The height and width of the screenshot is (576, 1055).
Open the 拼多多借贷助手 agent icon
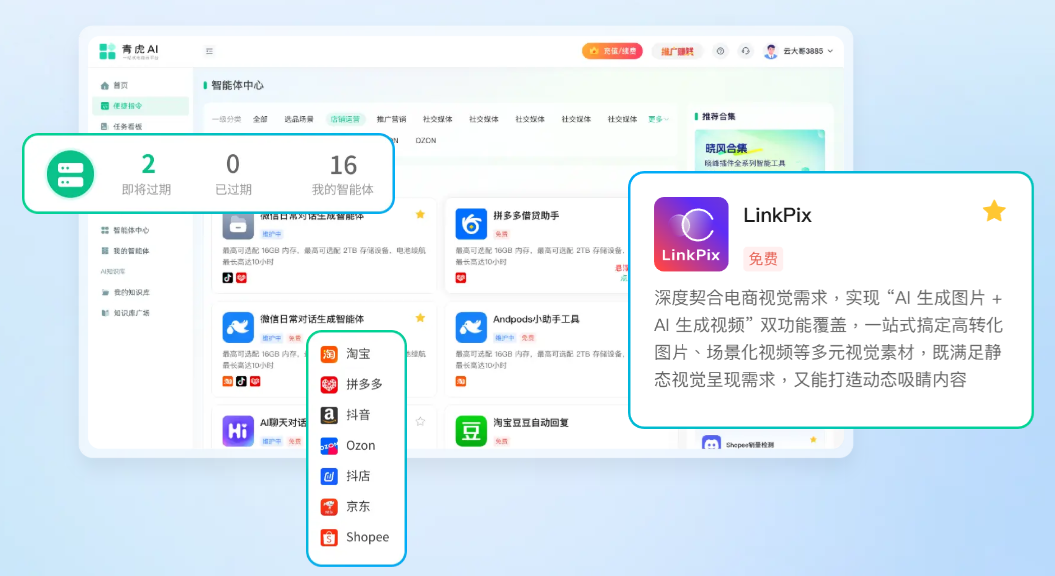[470, 224]
